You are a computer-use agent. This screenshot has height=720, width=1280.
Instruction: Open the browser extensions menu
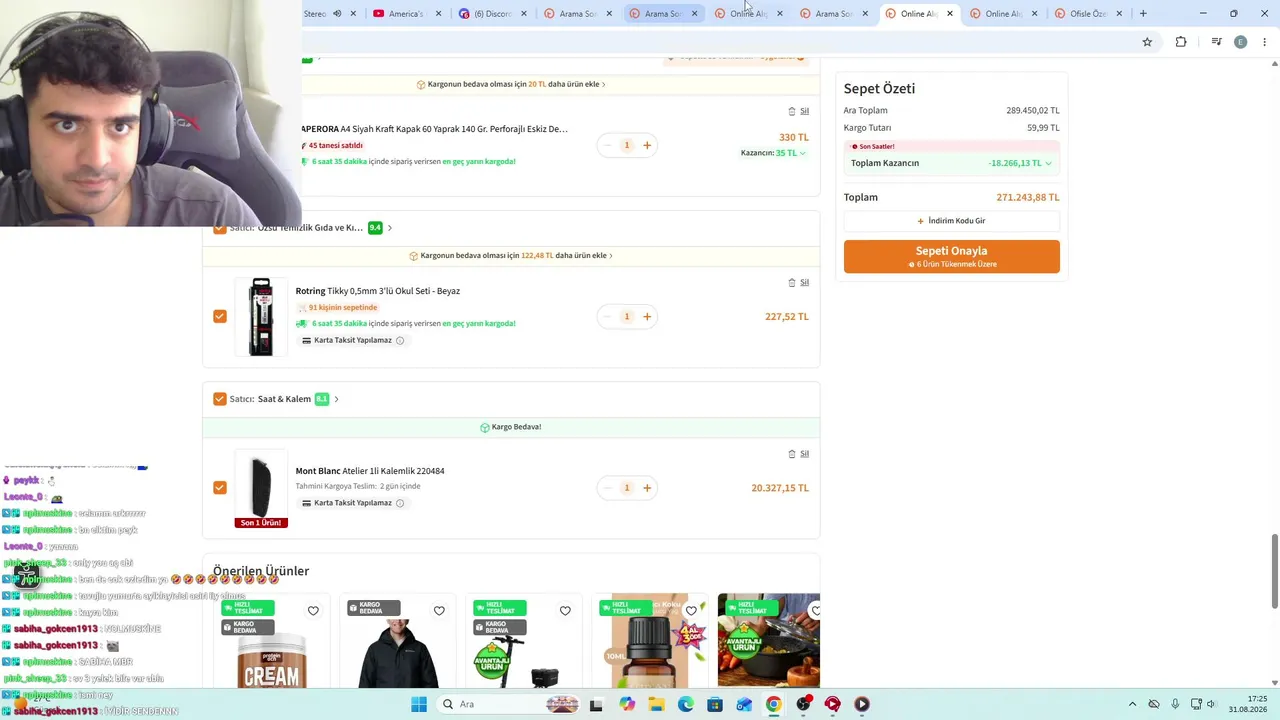point(1181,42)
